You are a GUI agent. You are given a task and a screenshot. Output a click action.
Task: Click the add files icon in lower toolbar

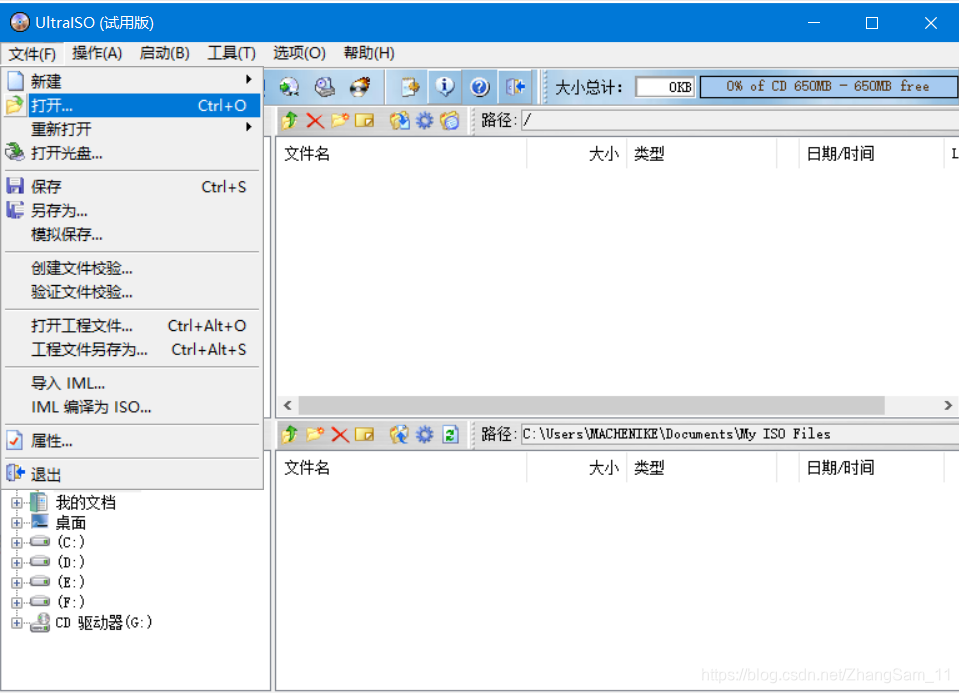(399, 434)
